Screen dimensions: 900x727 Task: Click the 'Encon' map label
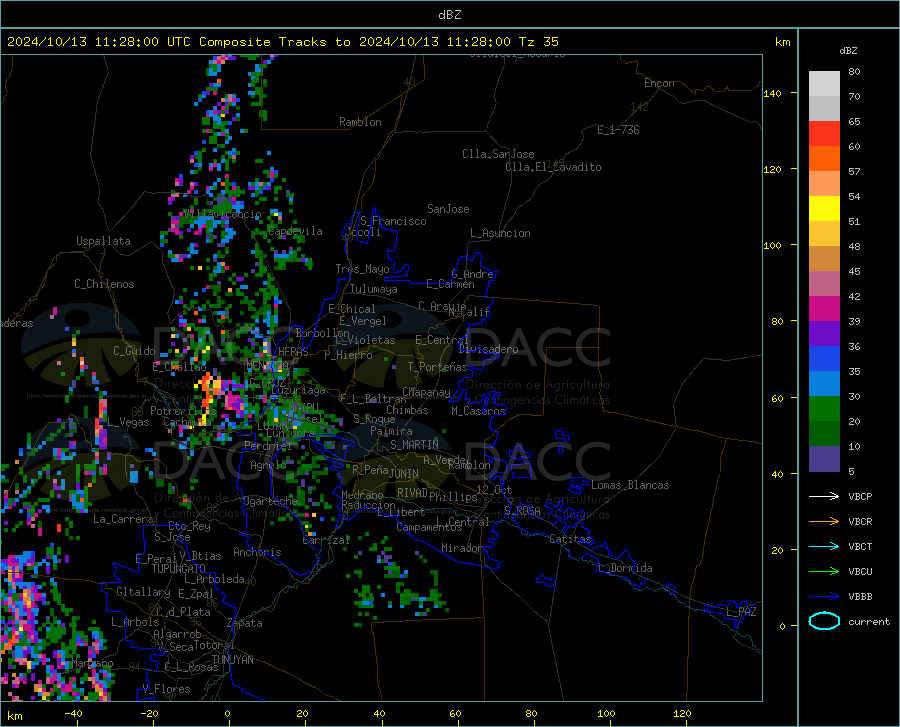(659, 83)
